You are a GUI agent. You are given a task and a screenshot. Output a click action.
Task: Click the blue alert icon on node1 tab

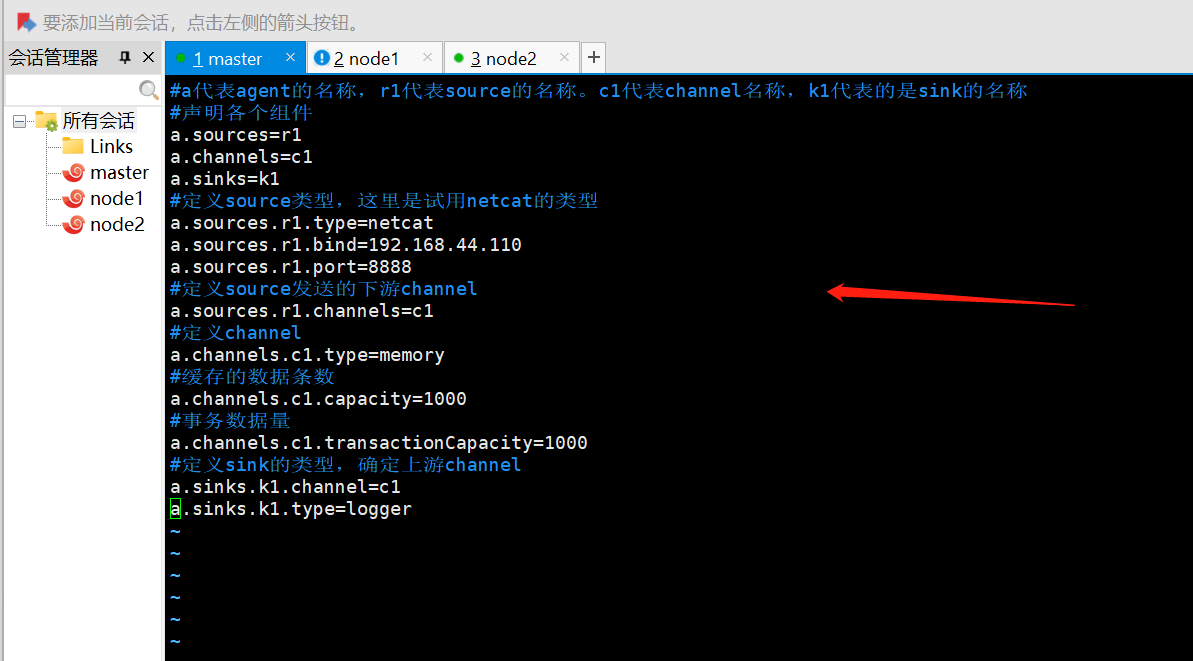point(321,58)
